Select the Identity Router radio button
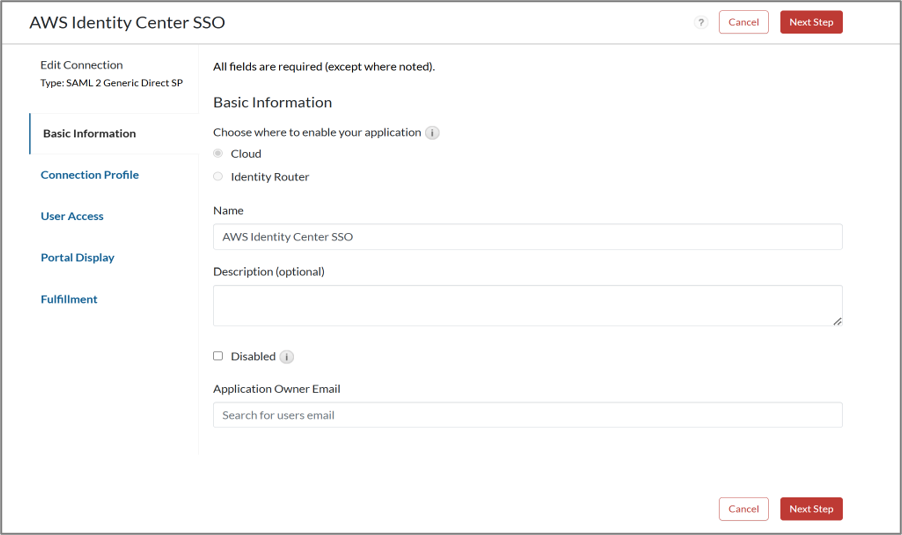This screenshot has height=535, width=902. click(218, 176)
